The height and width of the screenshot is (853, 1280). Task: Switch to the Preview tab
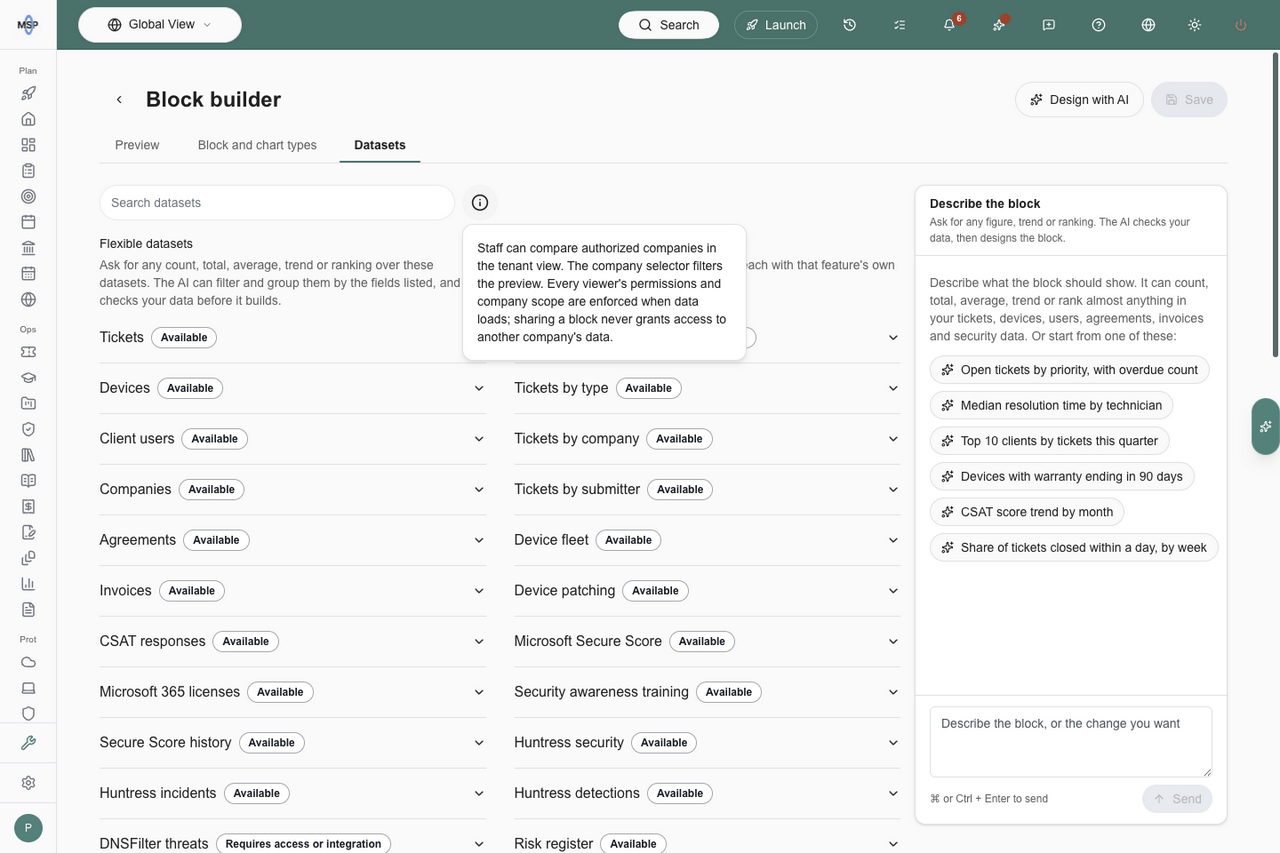point(137,145)
